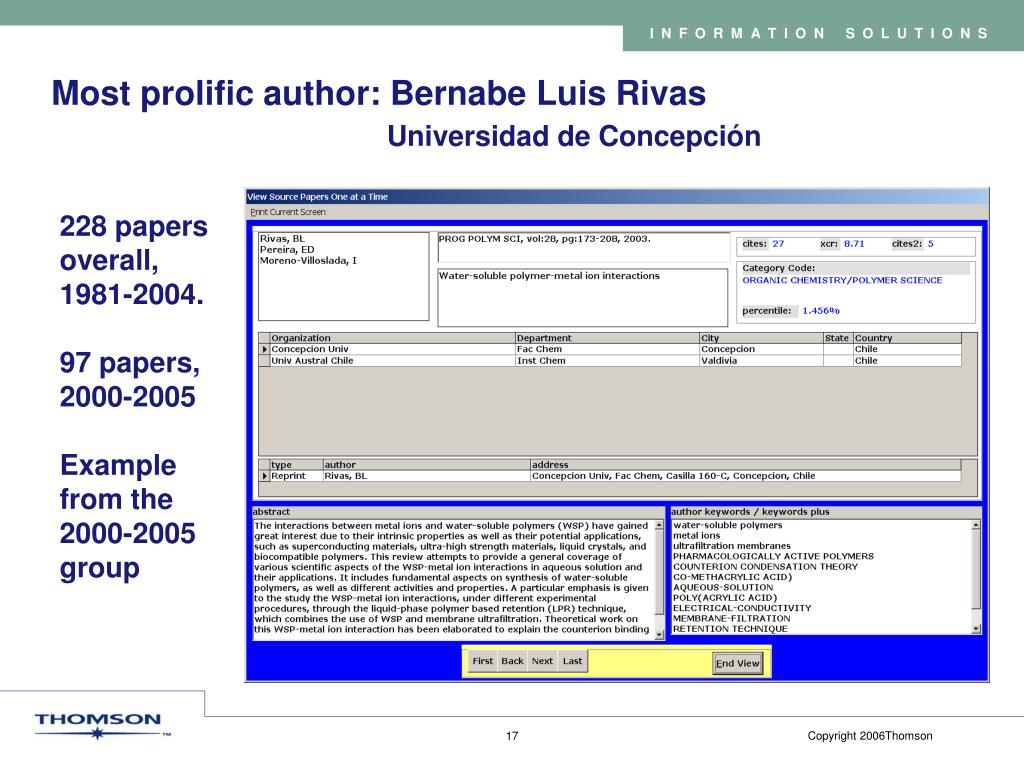
Task: Click author 'Rivas, BL' in author list
Action: tap(282, 239)
